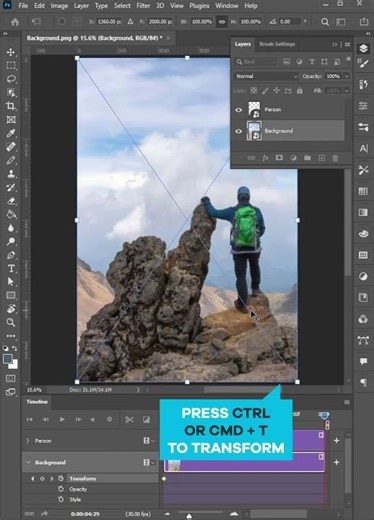The image size is (374, 520).
Task: Open the Window menu
Action: 227,6
